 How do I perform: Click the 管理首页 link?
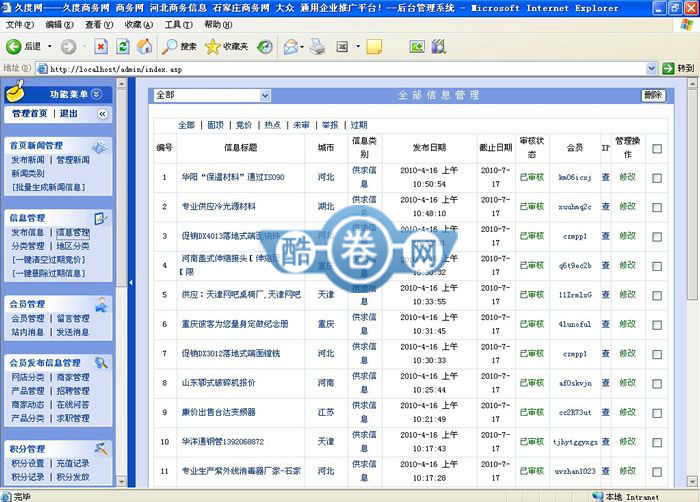pyautogui.click(x=29, y=114)
